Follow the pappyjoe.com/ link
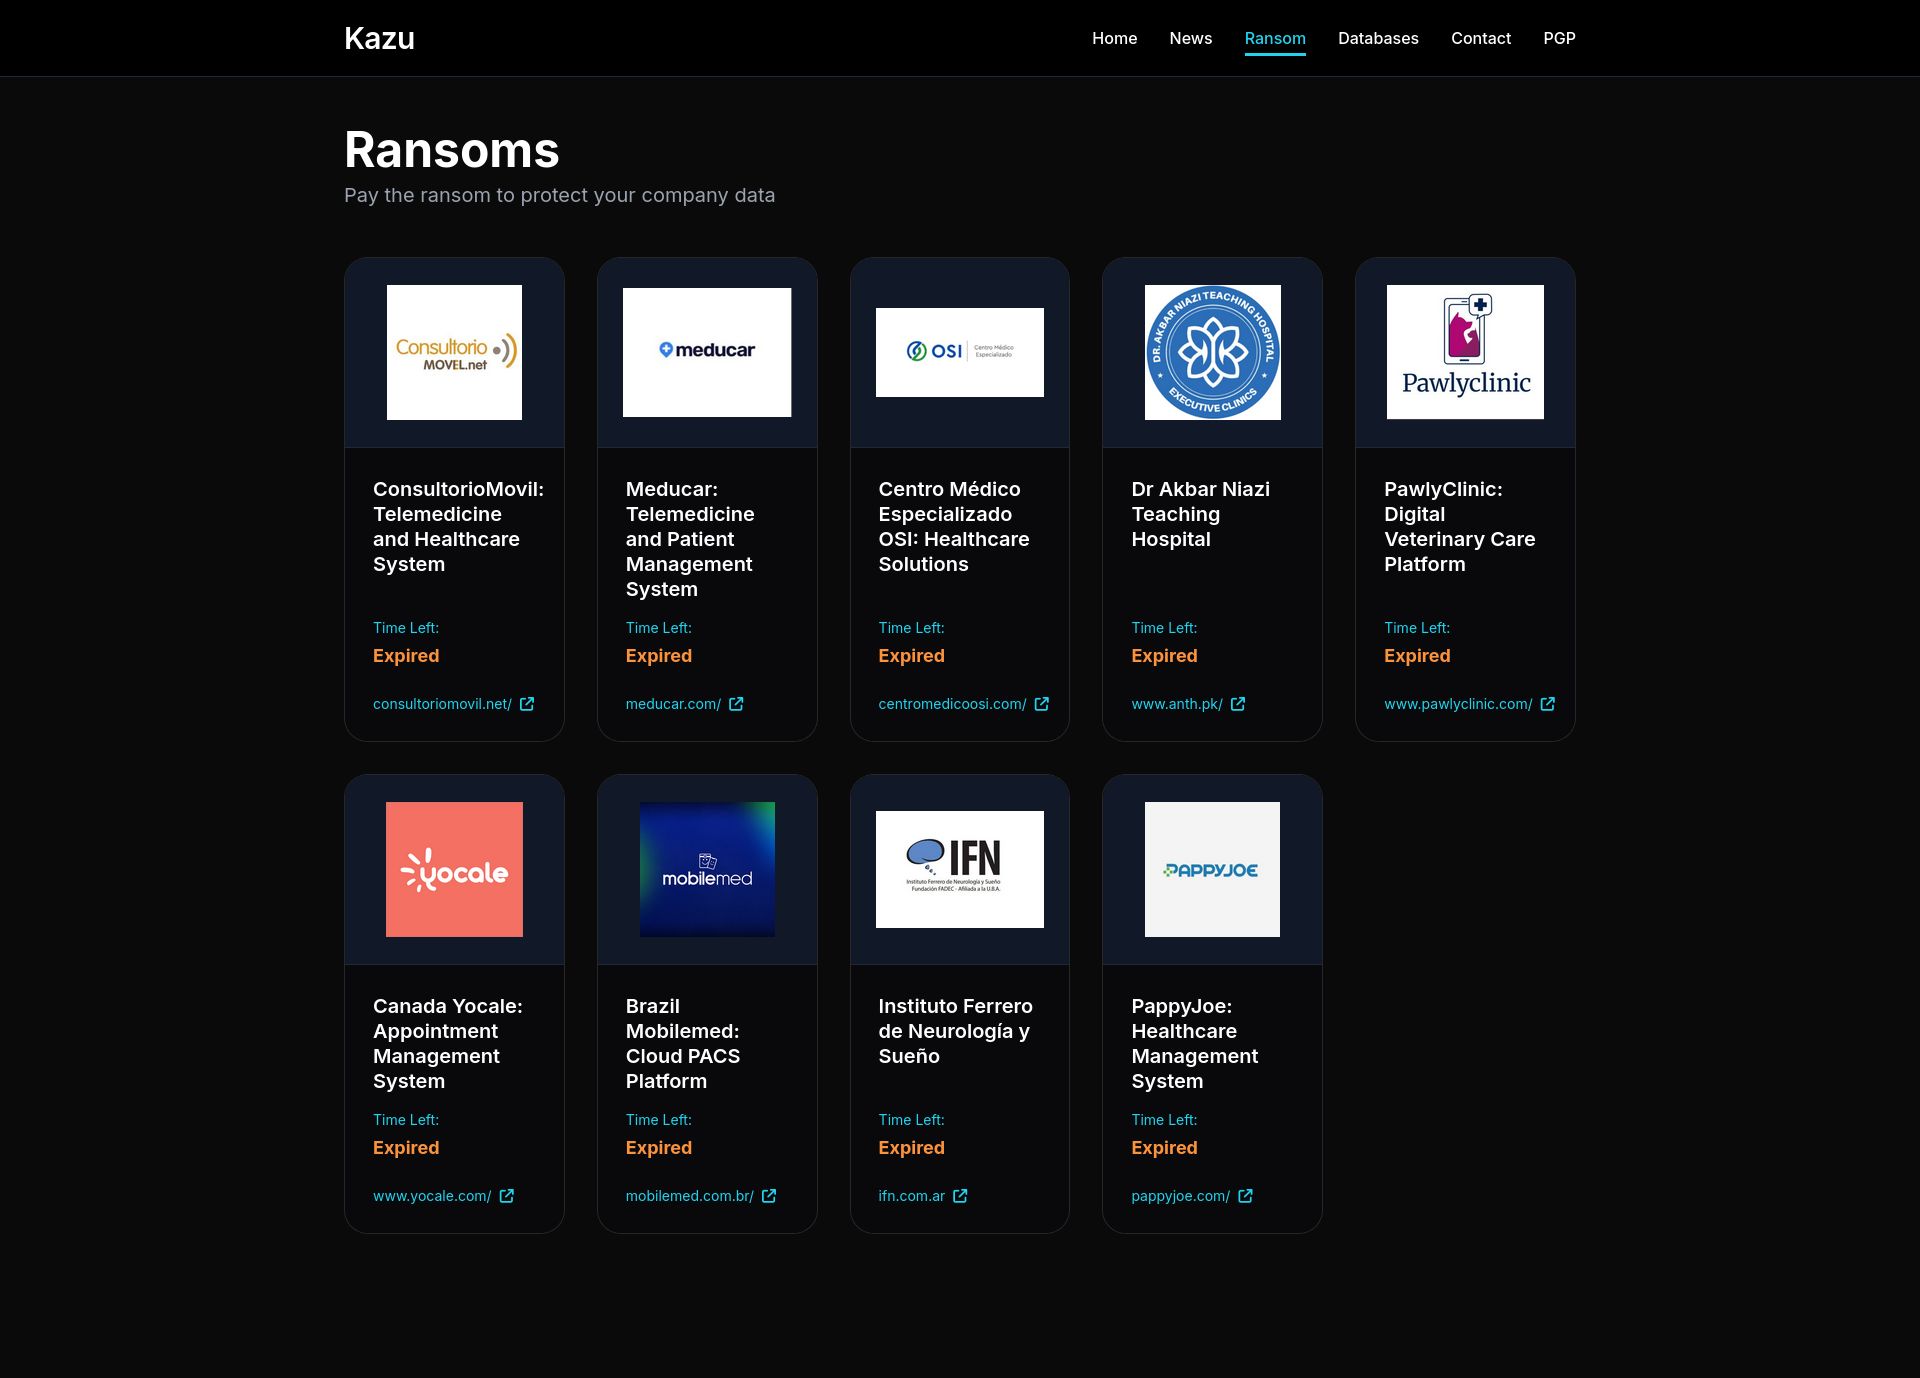Viewport: 1920px width, 1378px height. point(1180,1196)
